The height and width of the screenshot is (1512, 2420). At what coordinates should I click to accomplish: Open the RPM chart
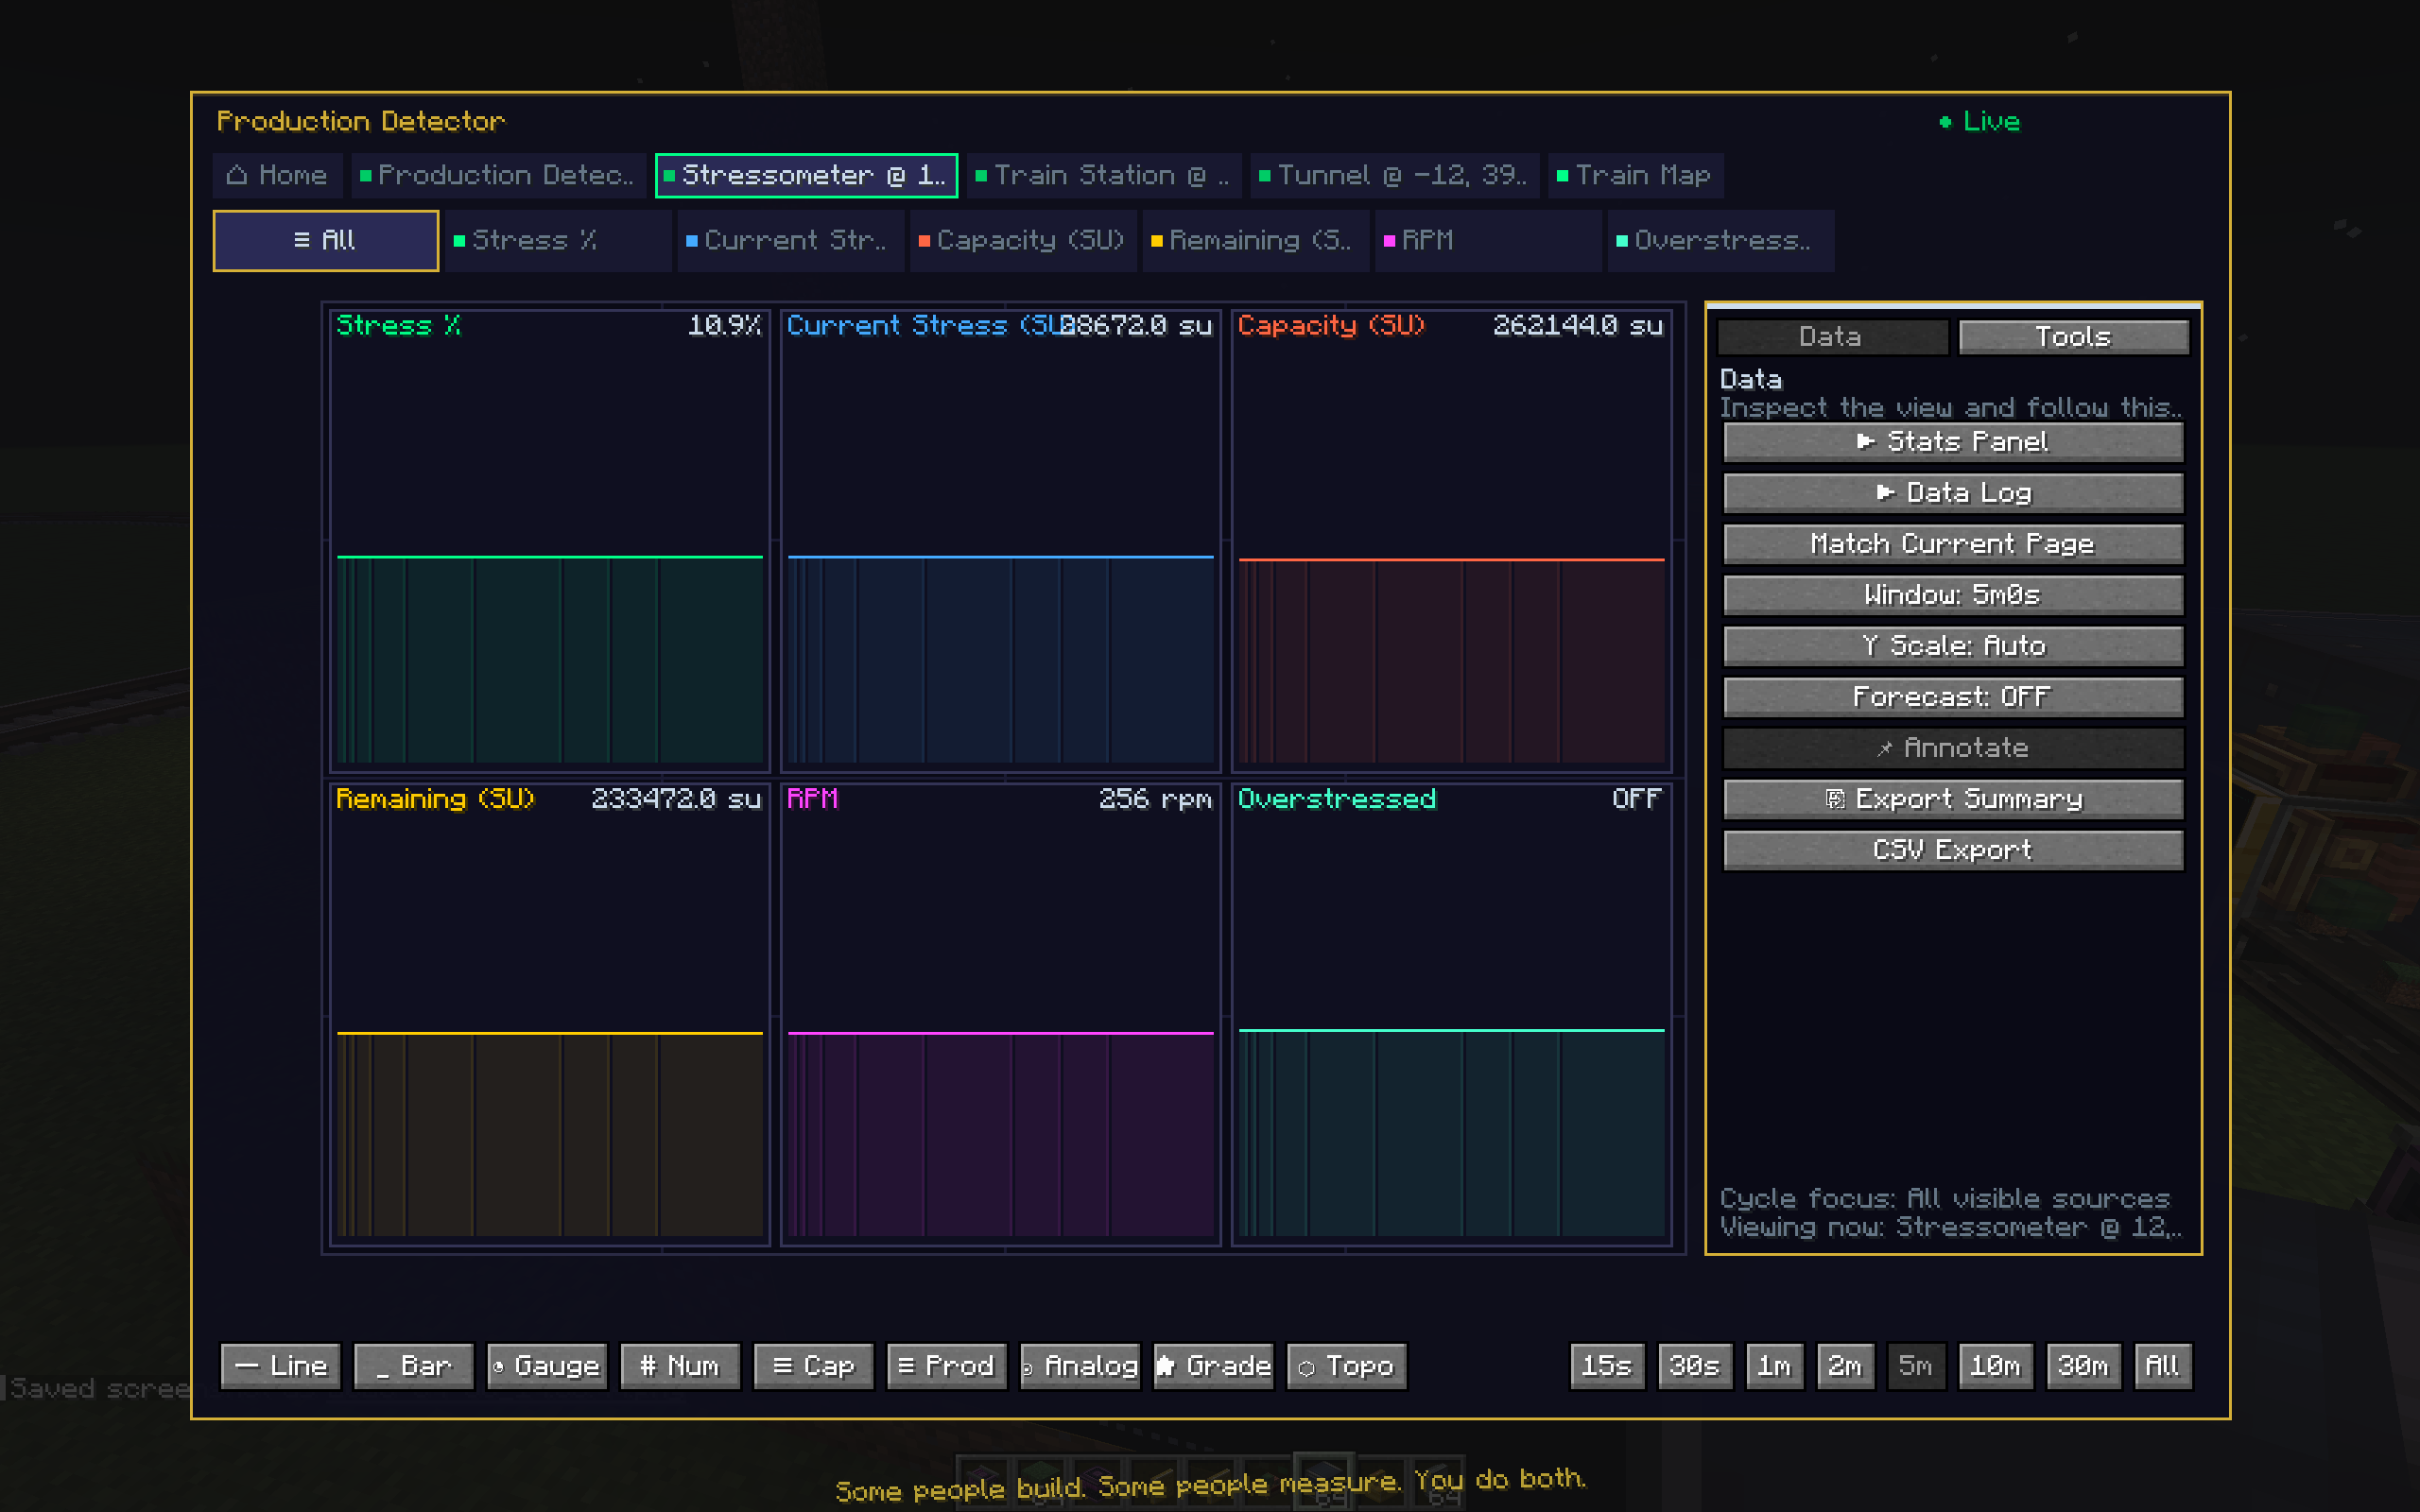click(x=1001, y=1014)
